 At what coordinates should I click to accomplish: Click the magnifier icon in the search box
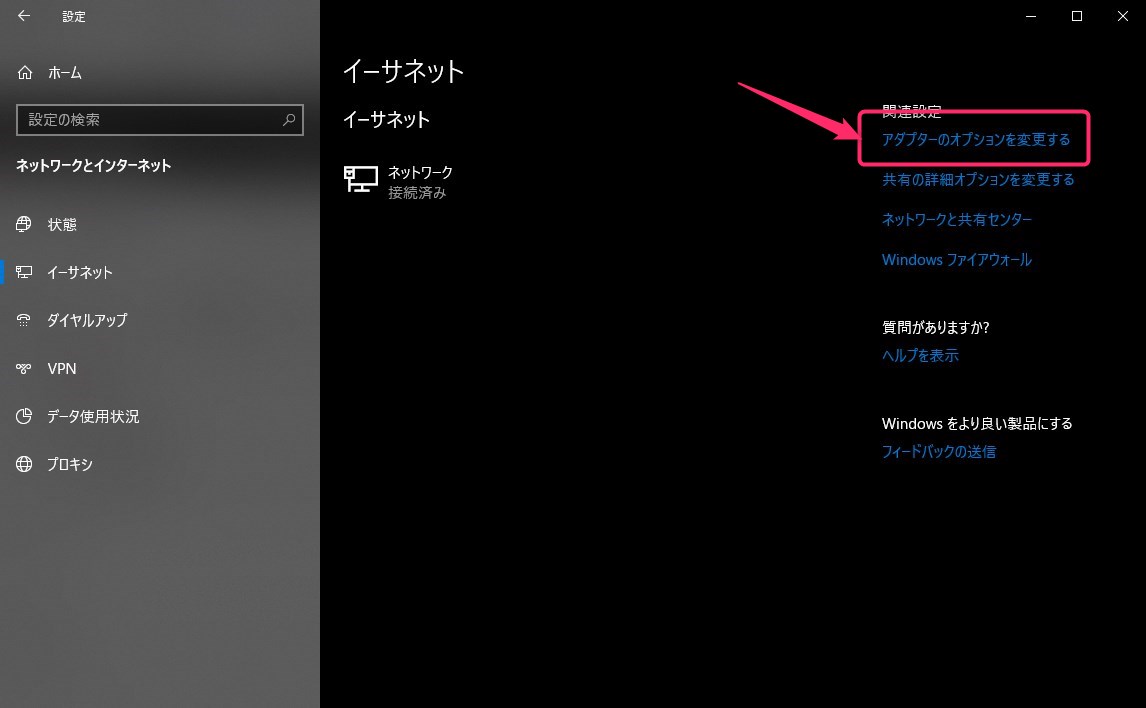(289, 119)
